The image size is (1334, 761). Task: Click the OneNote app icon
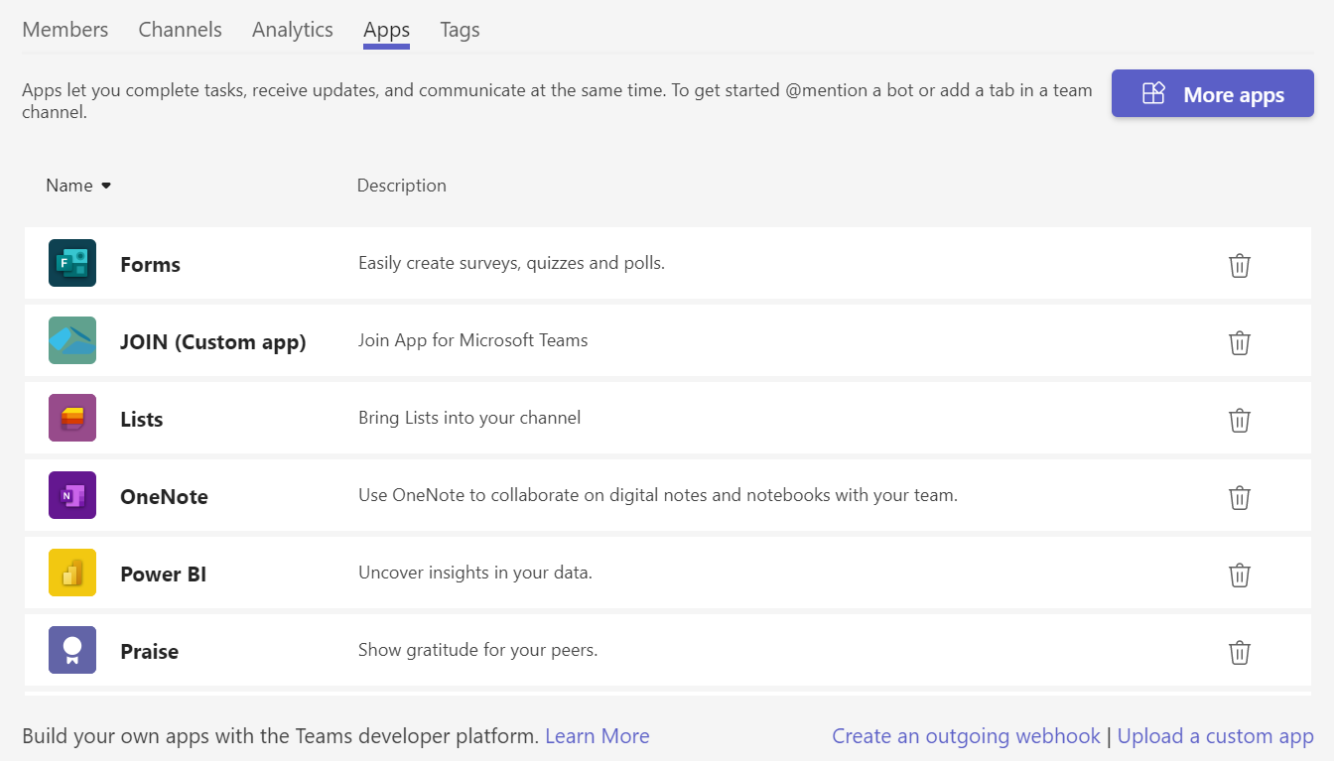coord(72,495)
